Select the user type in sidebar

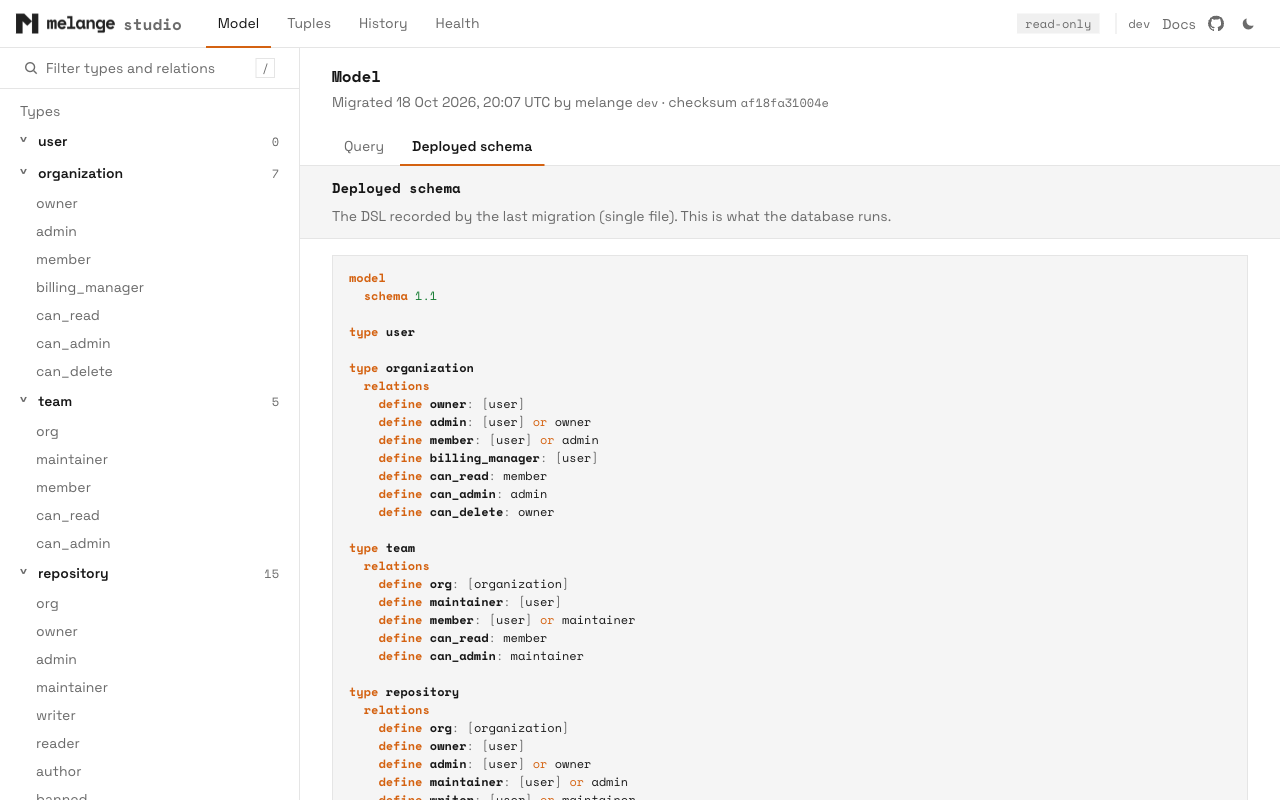(x=53, y=142)
